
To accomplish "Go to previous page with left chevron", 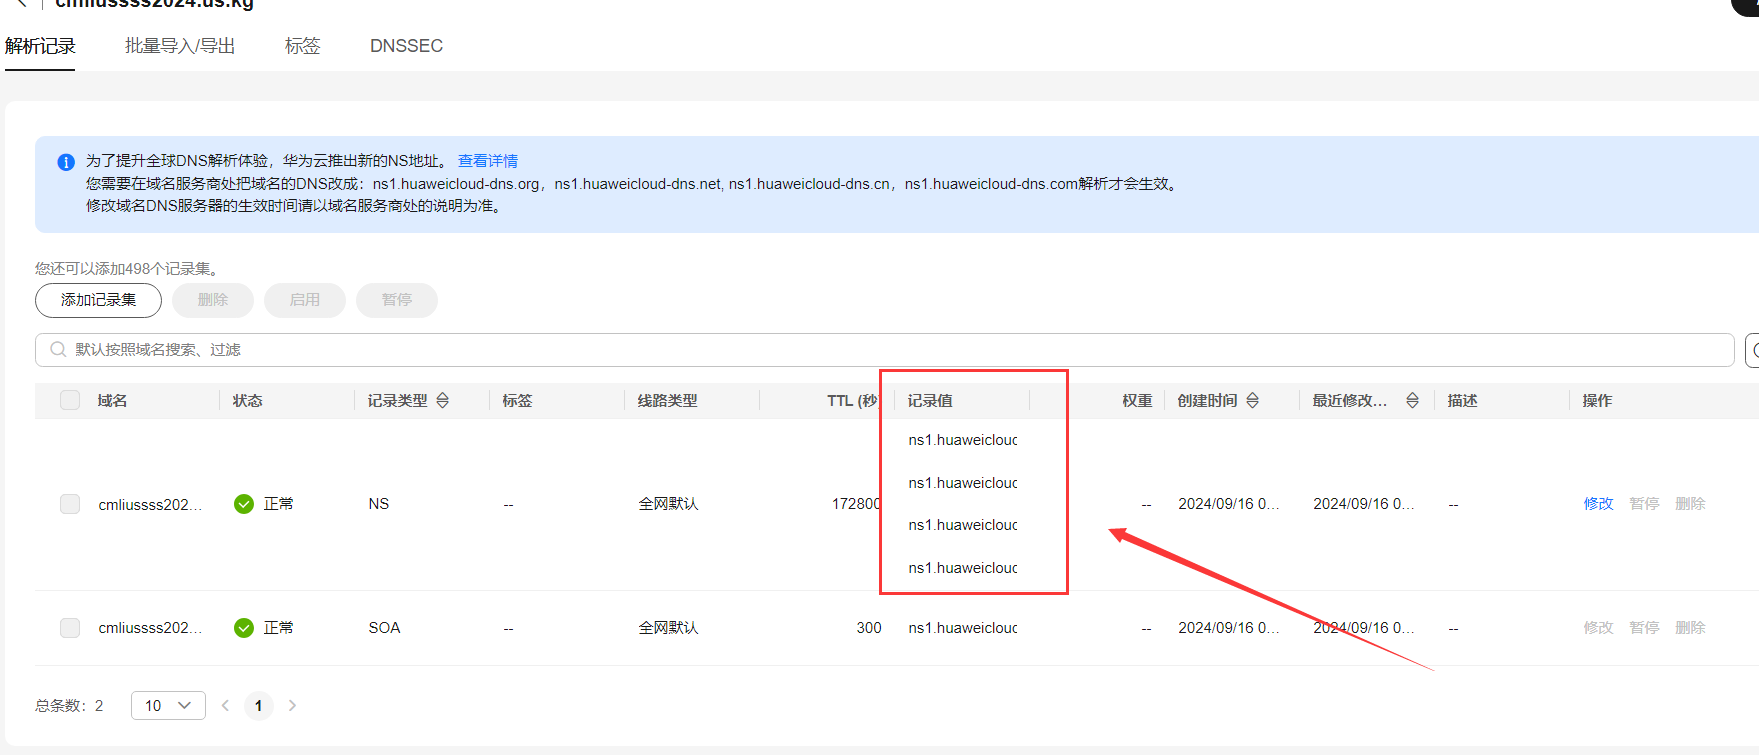I will pos(225,705).
